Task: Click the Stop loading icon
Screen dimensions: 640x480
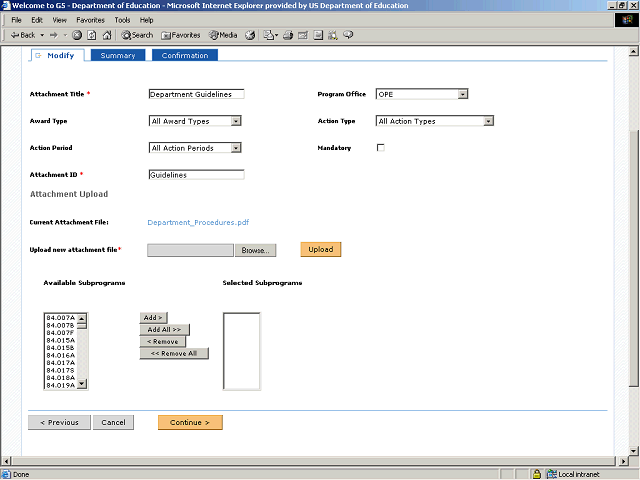Action: coord(77,35)
